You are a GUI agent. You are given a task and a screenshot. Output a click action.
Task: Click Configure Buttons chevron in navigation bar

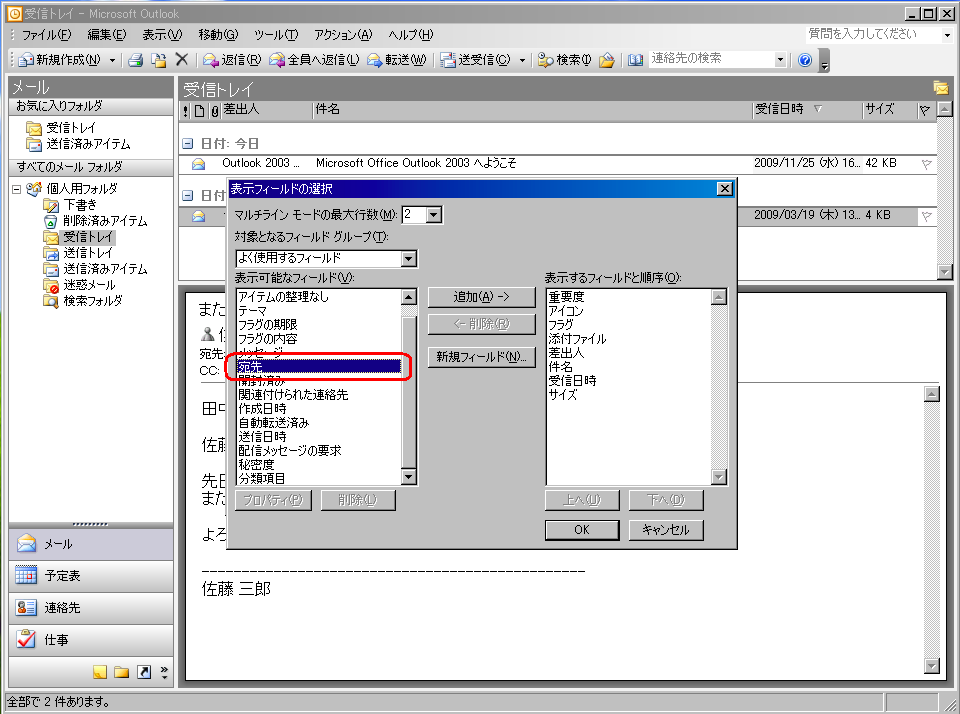tap(164, 672)
